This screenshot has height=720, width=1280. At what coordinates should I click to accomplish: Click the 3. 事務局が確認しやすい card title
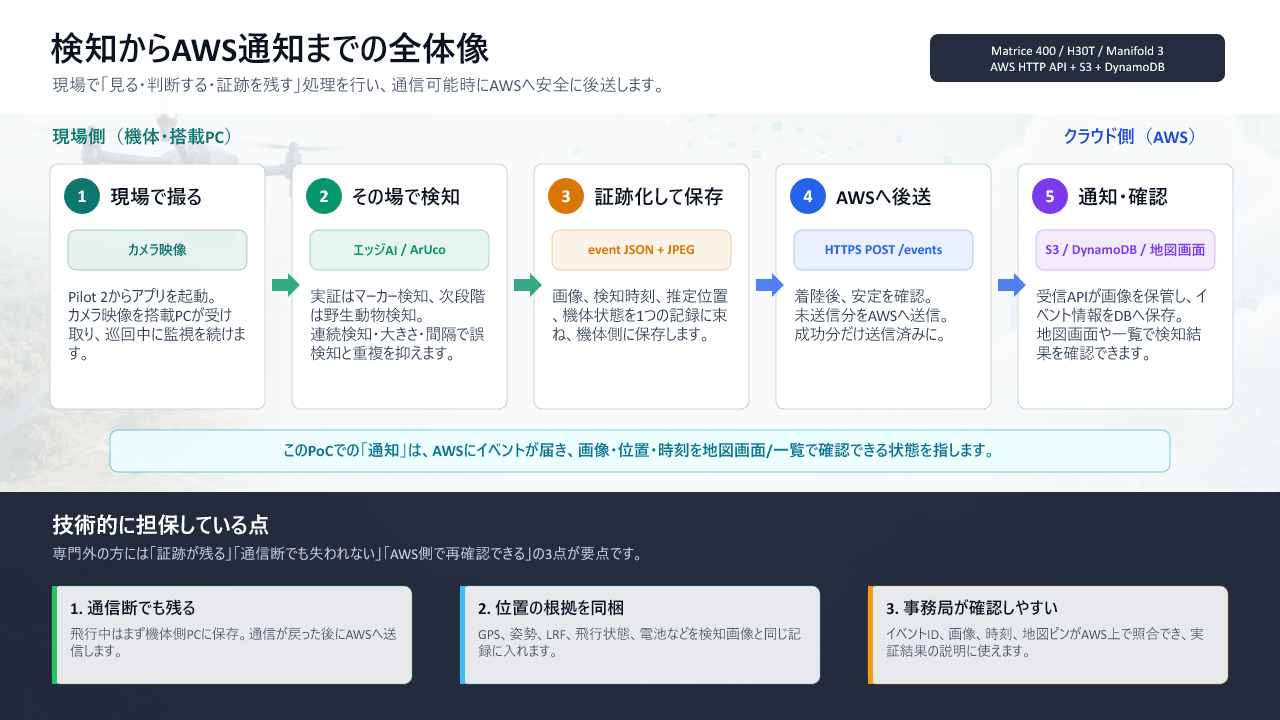(972, 608)
